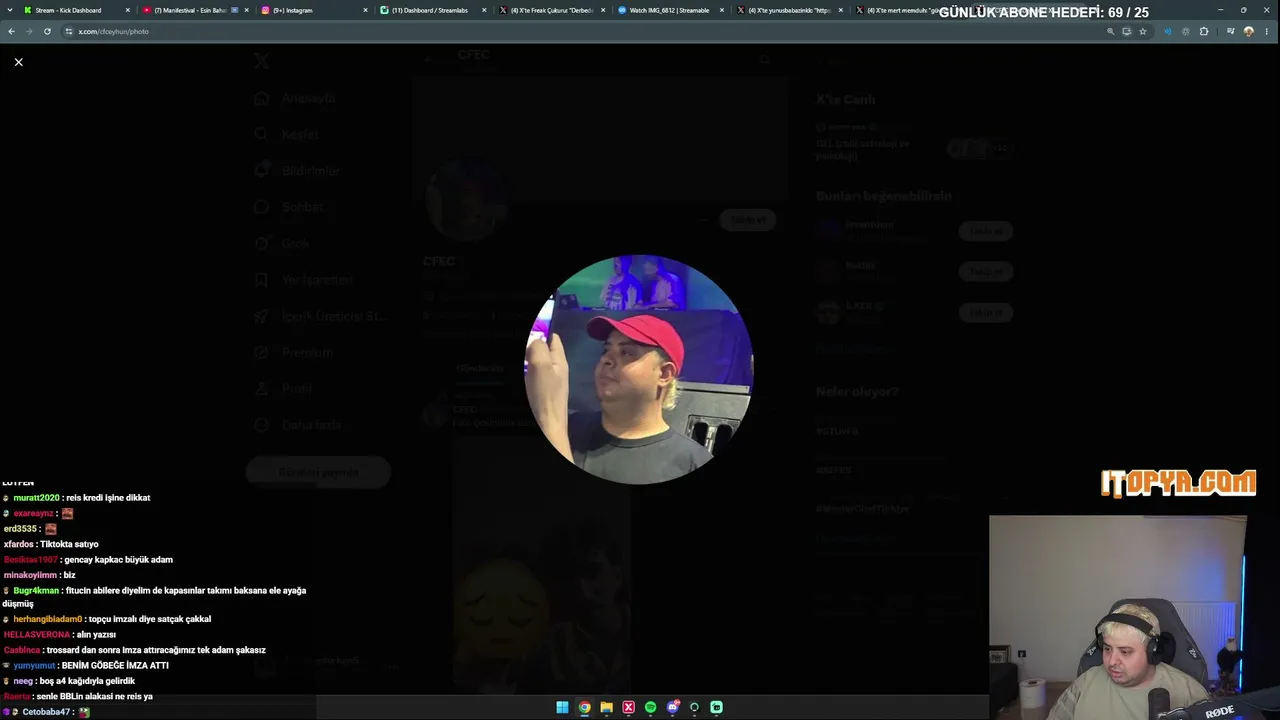
Task: Close the Dashboard / Streamlabs tab
Action: point(484,10)
